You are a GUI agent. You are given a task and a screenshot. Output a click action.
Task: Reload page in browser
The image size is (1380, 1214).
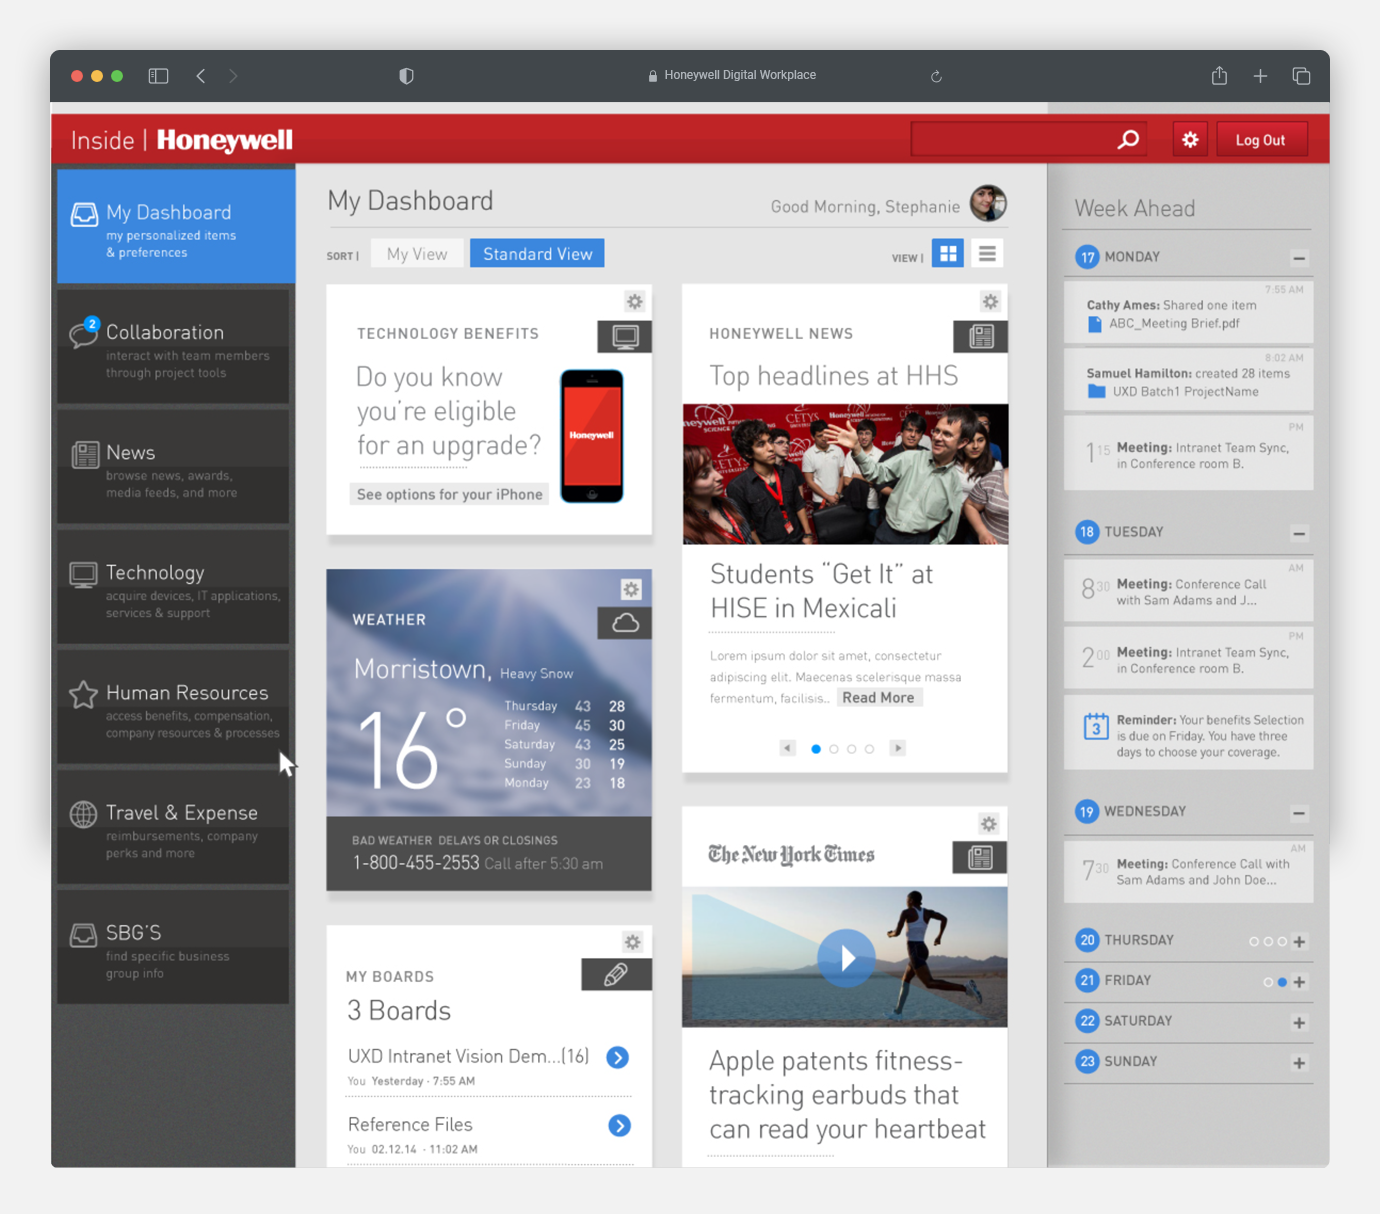(936, 76)
